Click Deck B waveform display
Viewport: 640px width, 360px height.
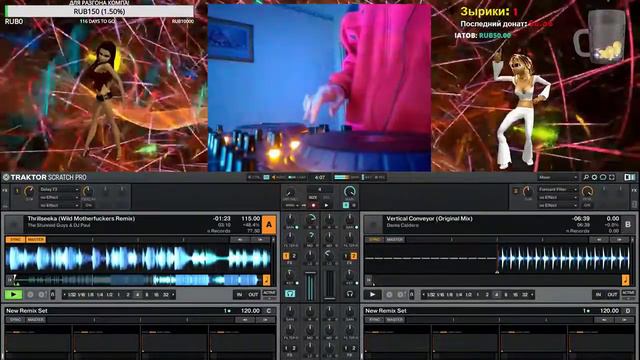pyautogui.click(x=497, y=258)
